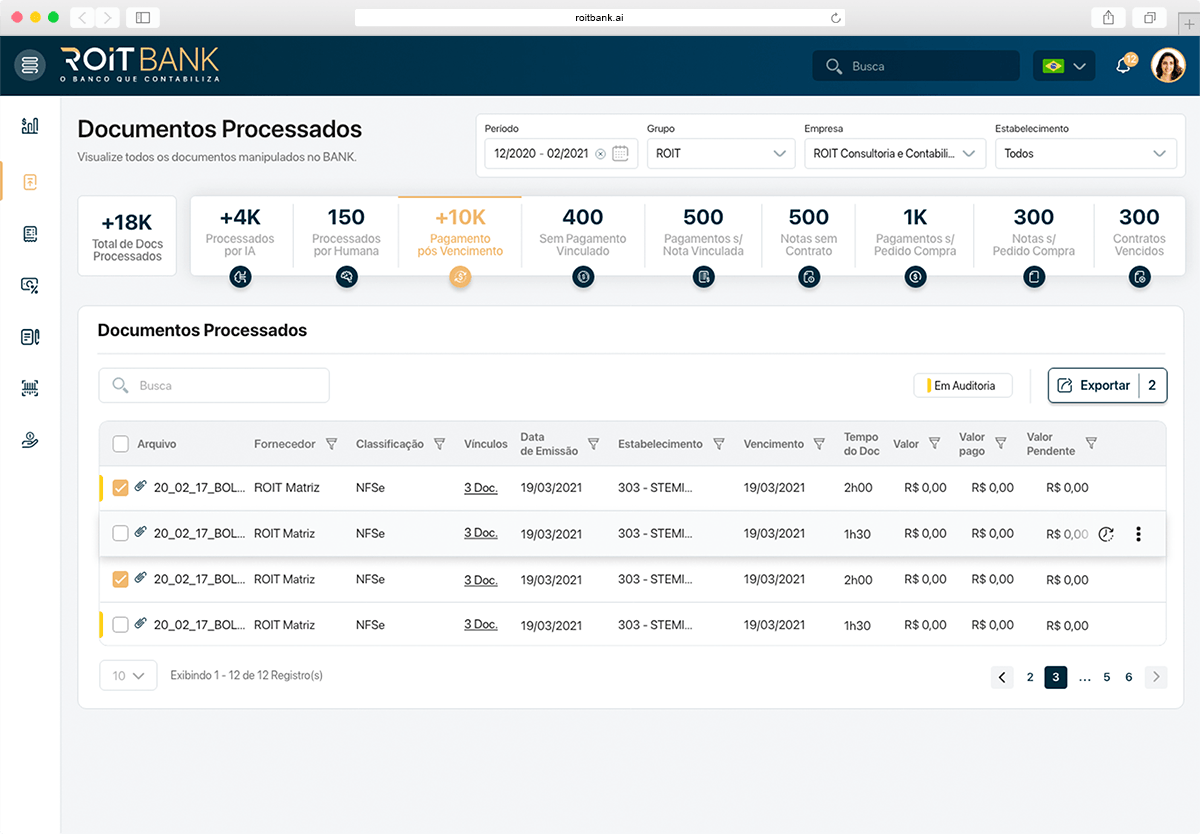Click the calendar icon in Período
The image size is (1200, 834).
pos(620,154)
